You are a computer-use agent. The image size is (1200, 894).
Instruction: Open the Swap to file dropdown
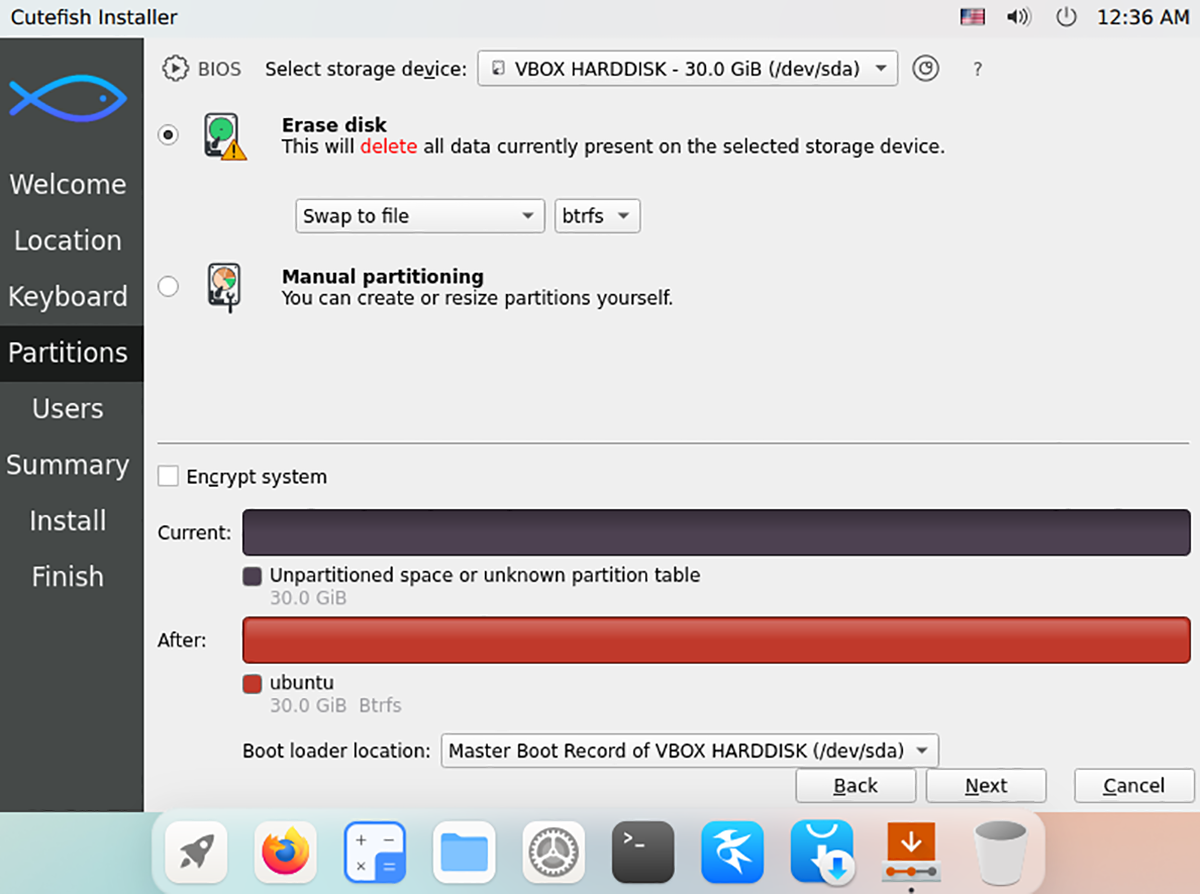(420, 216)
